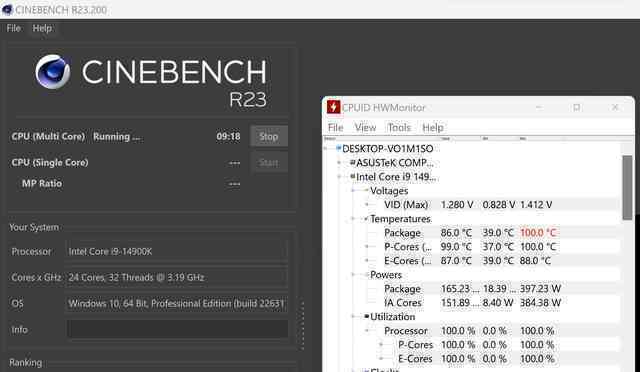Collapse the Temperatures tree section
This screenshot has width=640, height=372.
click(353, 219)
